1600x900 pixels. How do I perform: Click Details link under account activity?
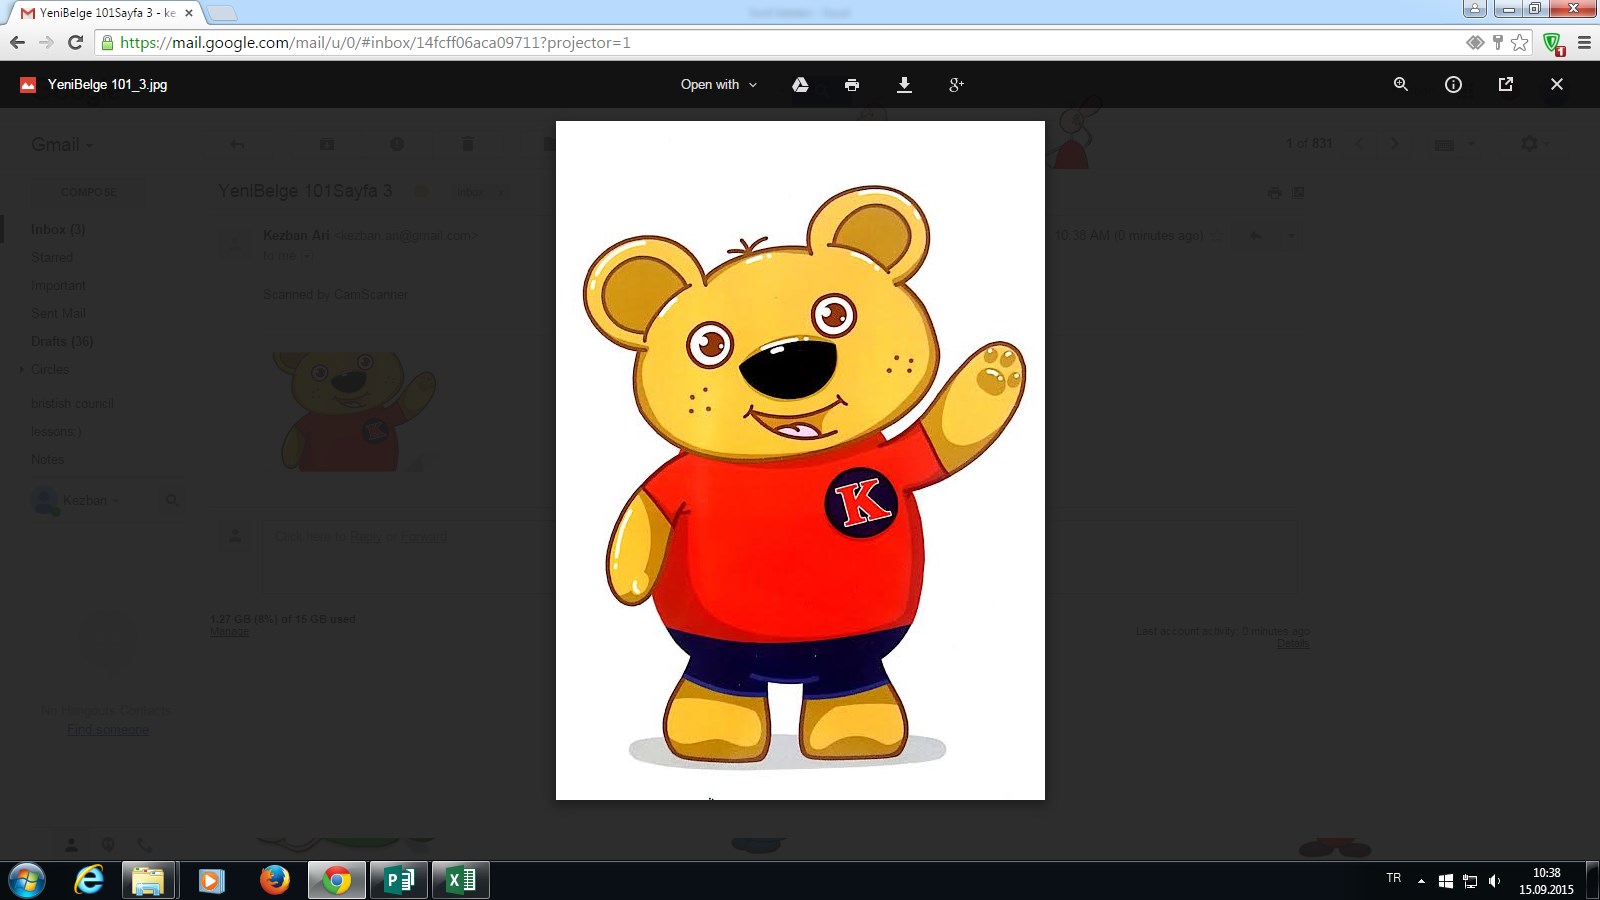[x=1292, y=643]
